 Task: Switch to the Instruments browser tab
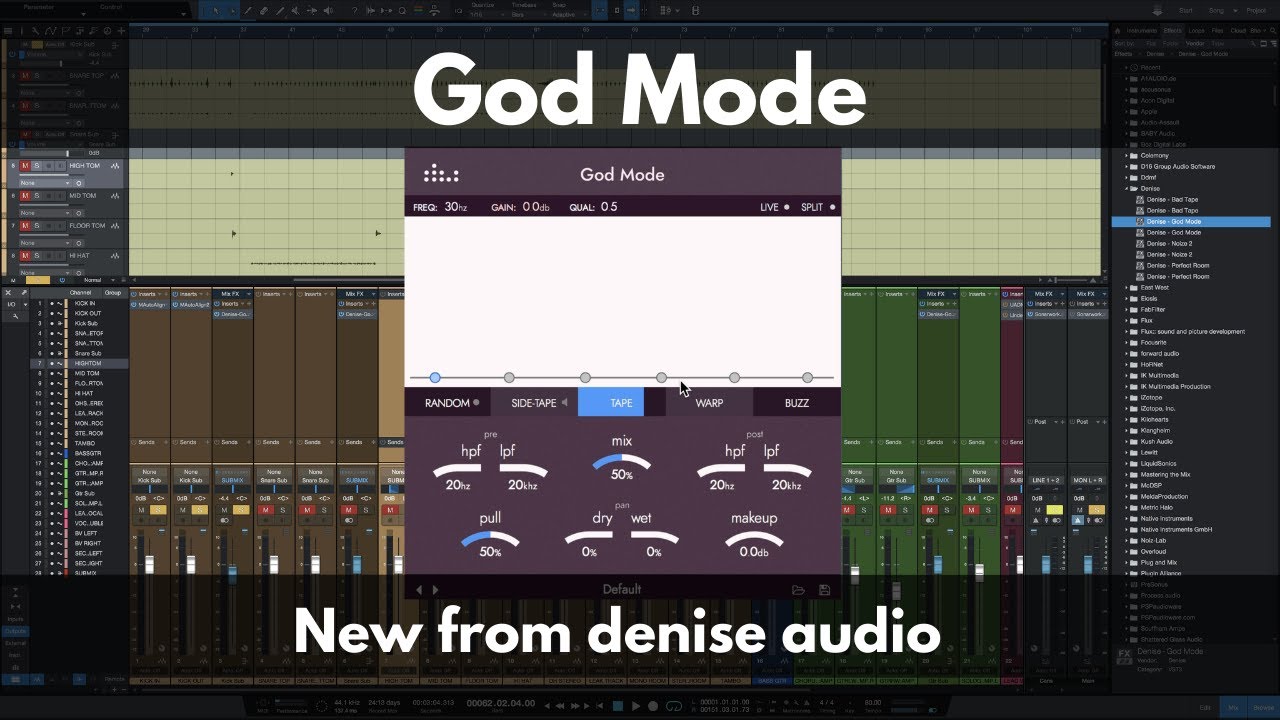click(x=1141, y=31)
